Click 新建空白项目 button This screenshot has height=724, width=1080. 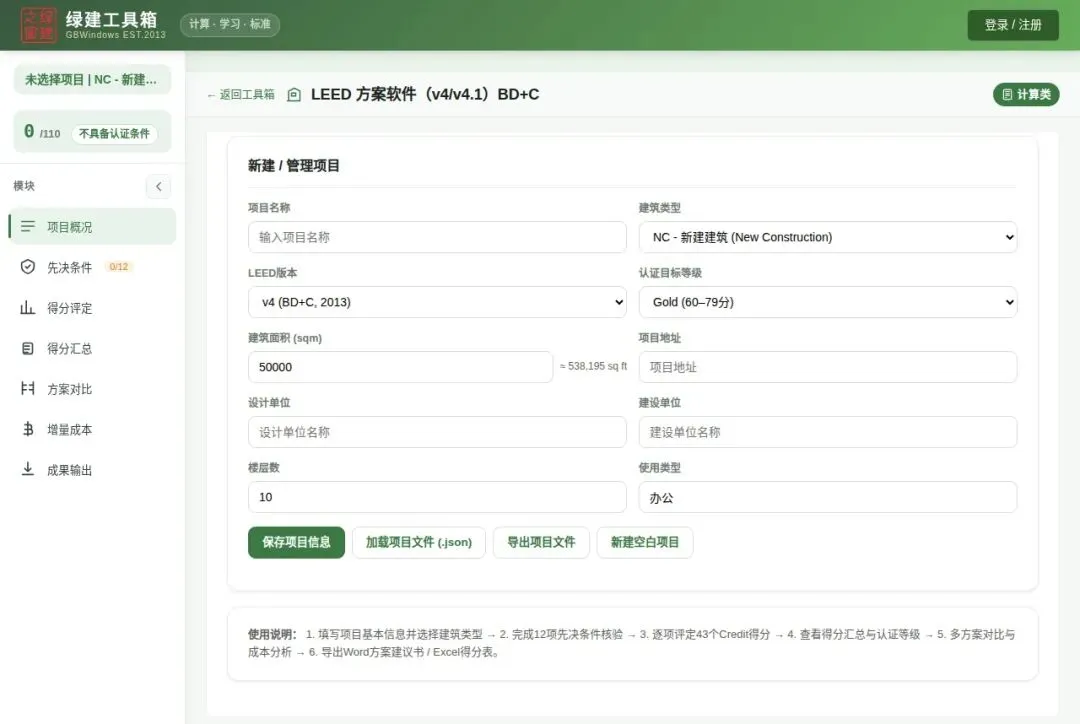tap(645, 542)
